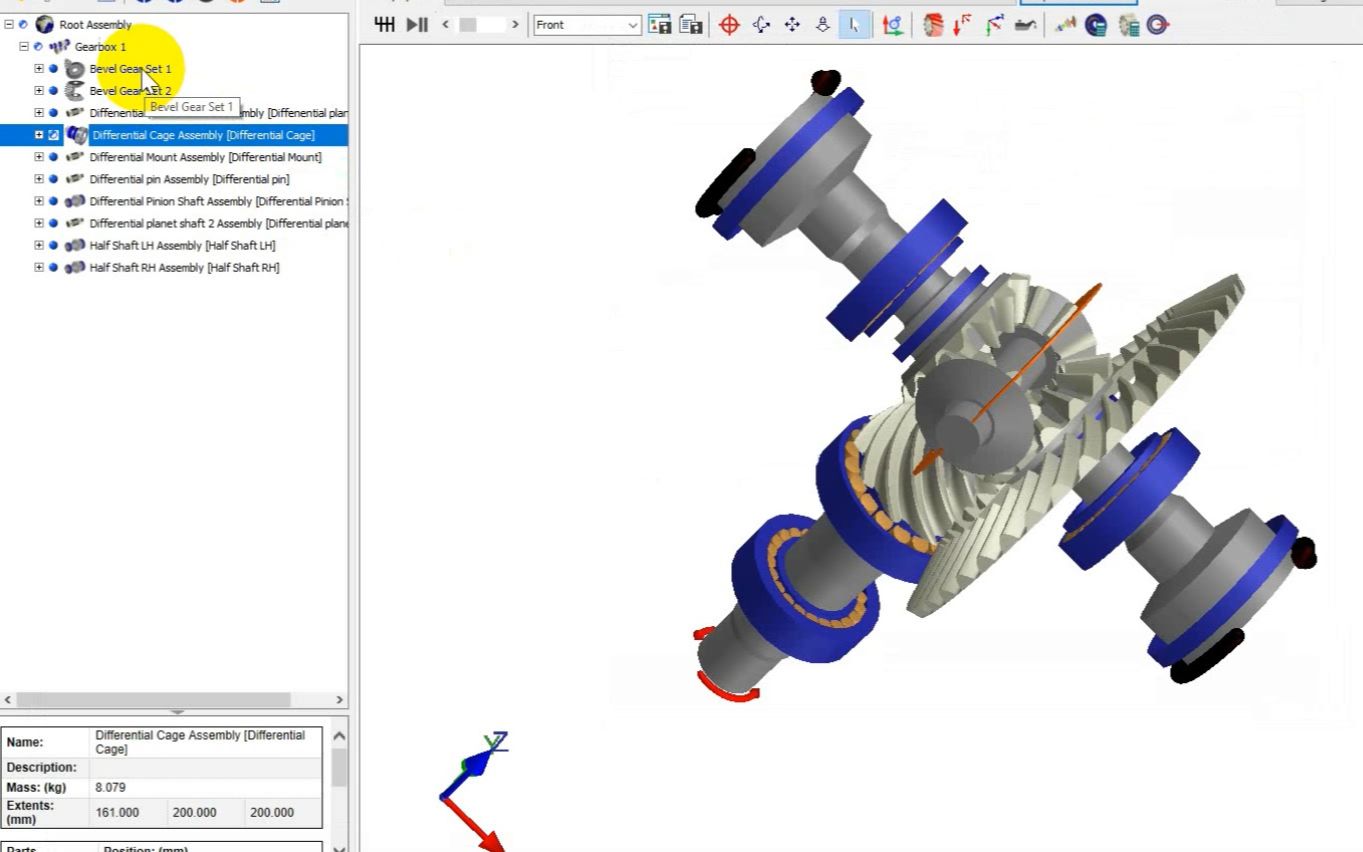This screenshot has height=852, width=1363.
Task: Click the second save-view icon with floppy disk
Action: pyautogui.click(x=691, y=25)
